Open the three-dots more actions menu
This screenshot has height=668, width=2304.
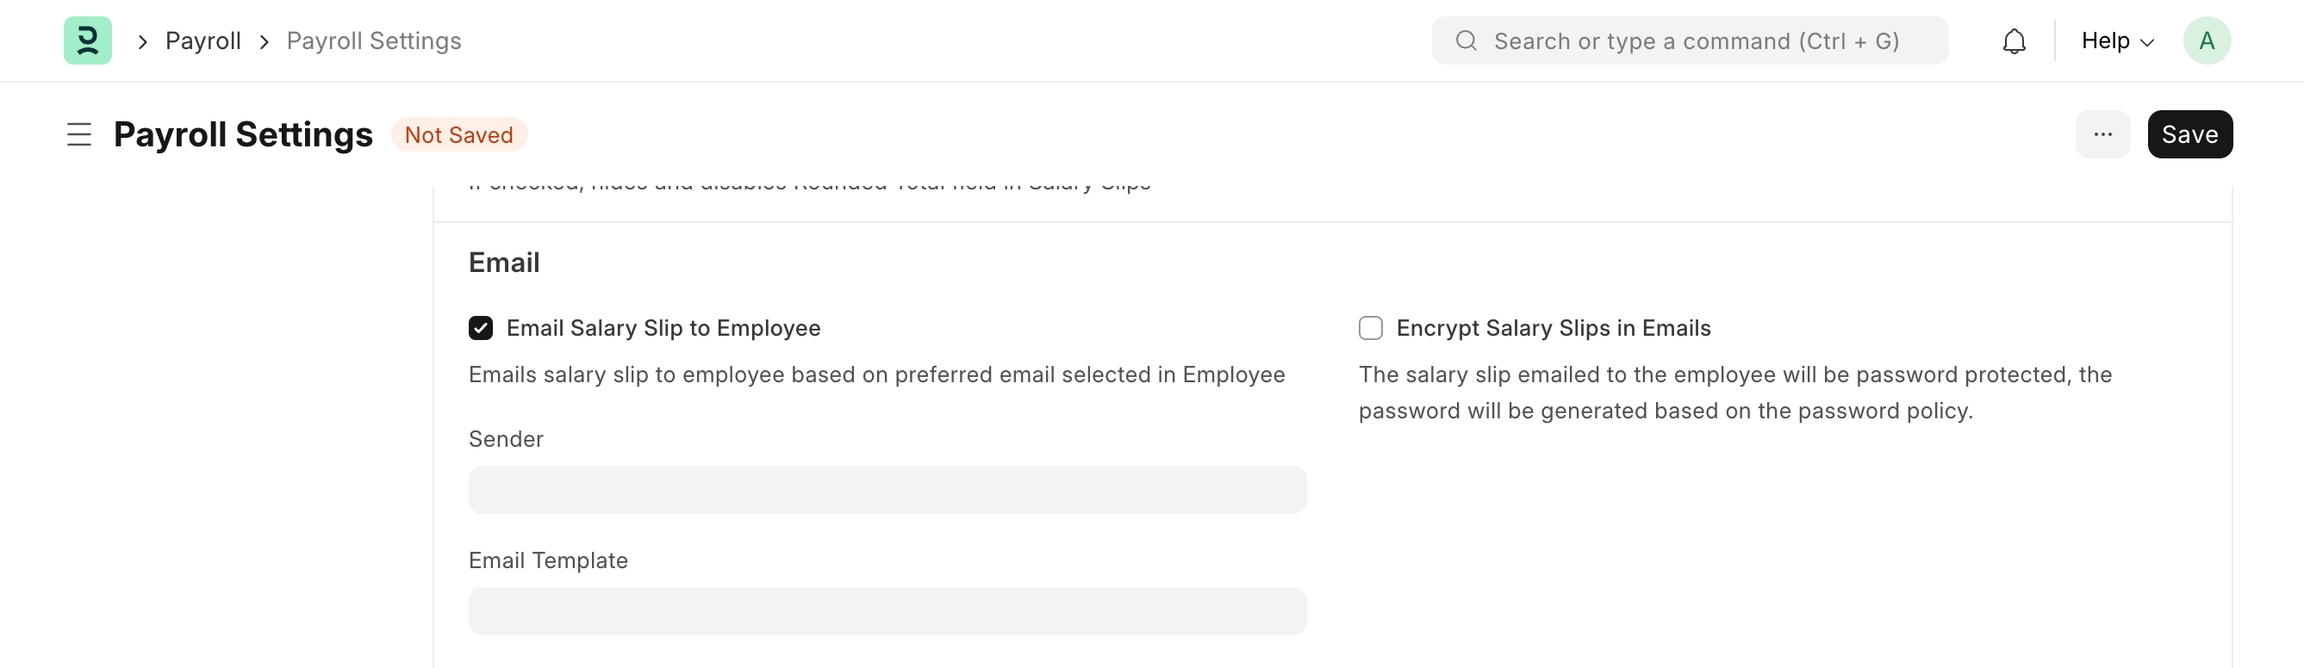pyautogui.click(x=2102, y=134)
